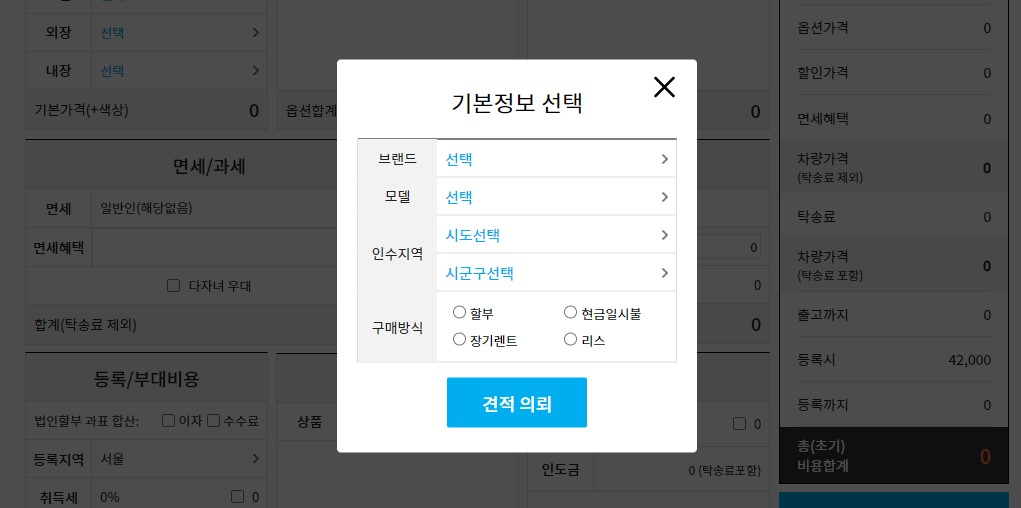The height and width of the screenshot is (508, 1021).
Task: Toggle the 이자 checkbox
Action: [168, 421]
